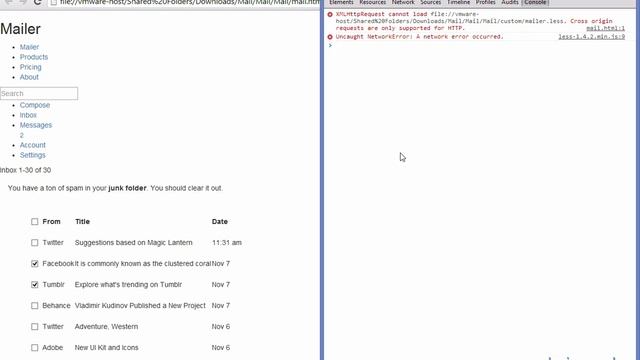Viewport: 640px width, 360px height.
Task: Switch to the Resources devtools tab
Action: pos(372,2)
